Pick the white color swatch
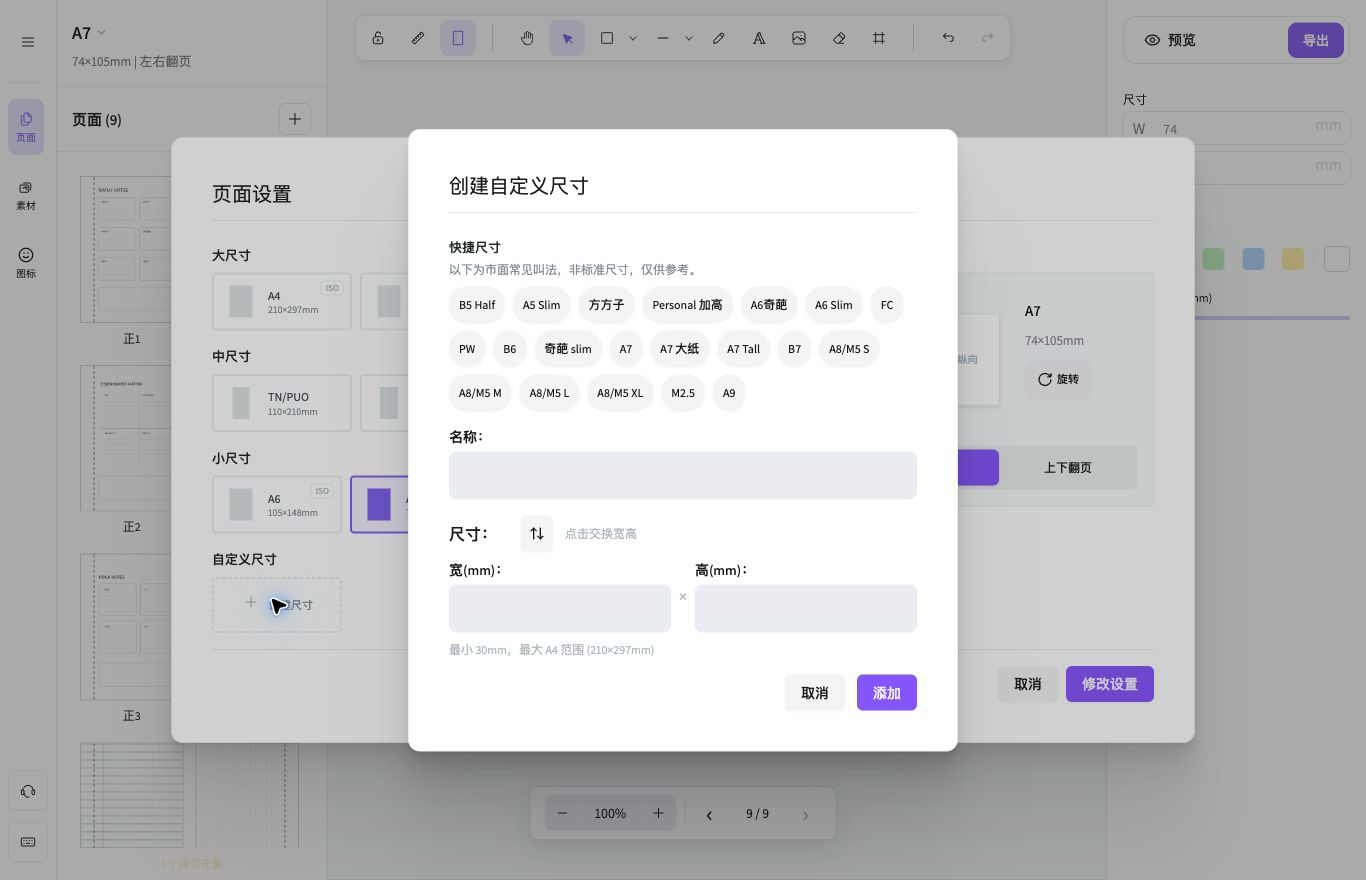Screen dimensions: 1366x880 (x=1337, y=259)
